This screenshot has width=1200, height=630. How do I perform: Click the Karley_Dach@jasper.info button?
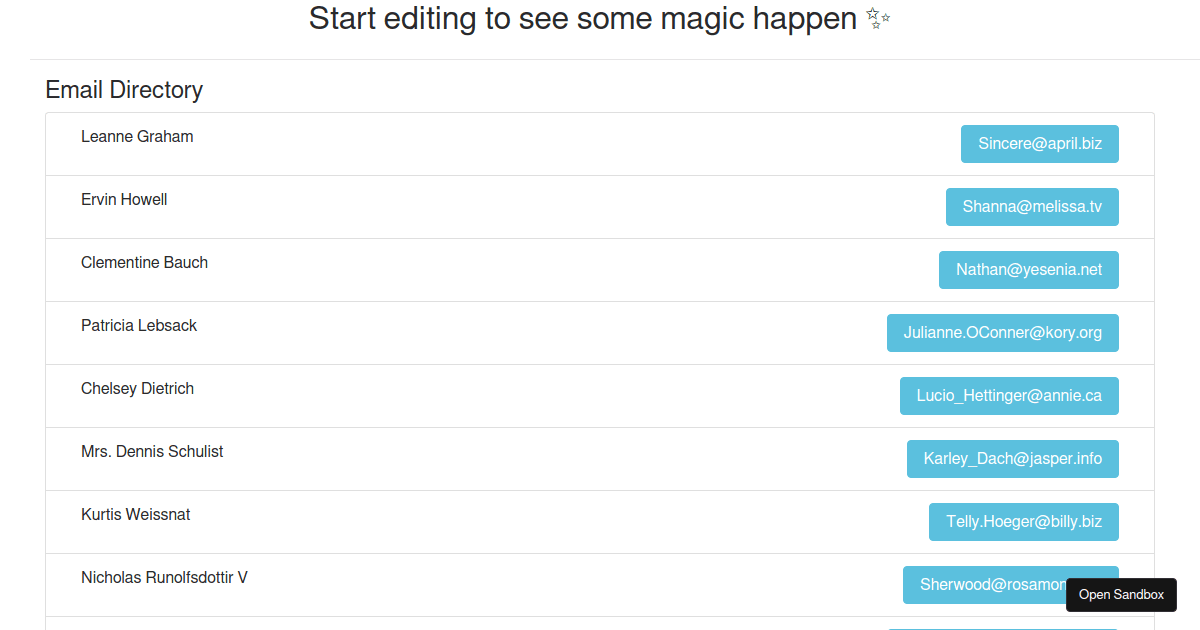tap(1012, 459)
